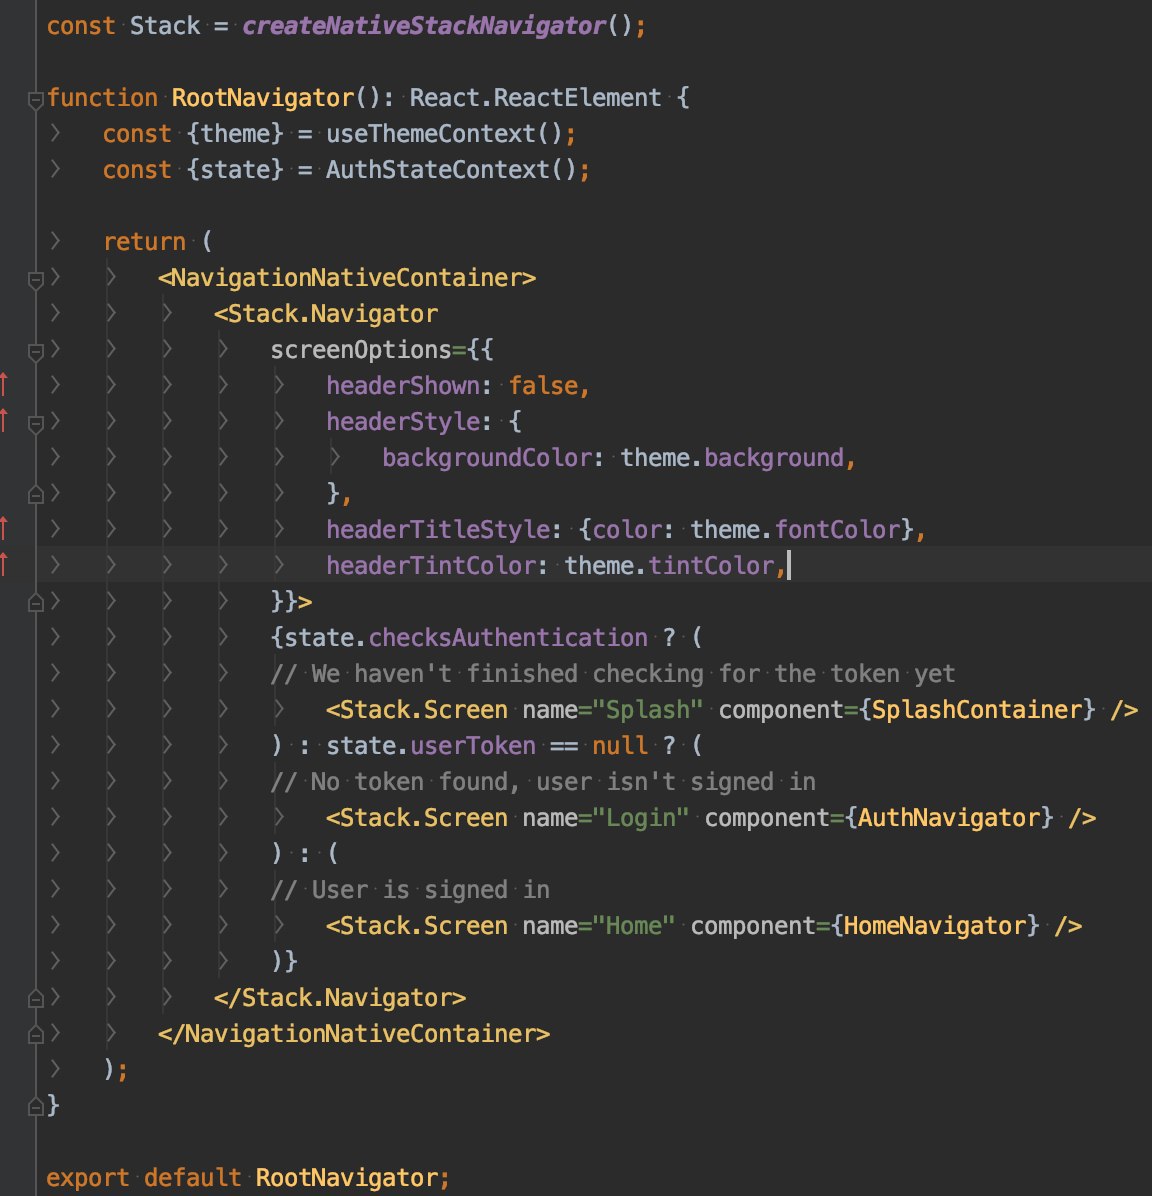Click the useThemeContext() call
The width and height of the screenshot is (1152, 1196).
click(x=444, y=133)
